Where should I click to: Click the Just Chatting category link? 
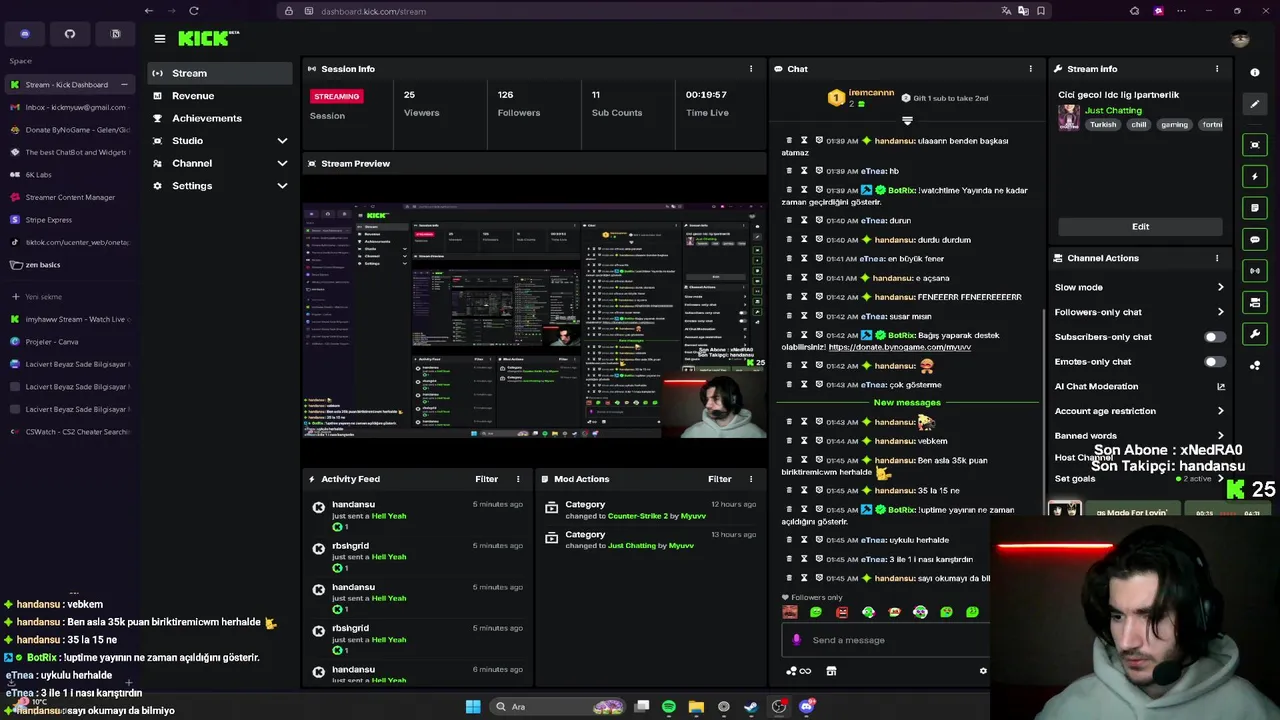point(1113,110)
